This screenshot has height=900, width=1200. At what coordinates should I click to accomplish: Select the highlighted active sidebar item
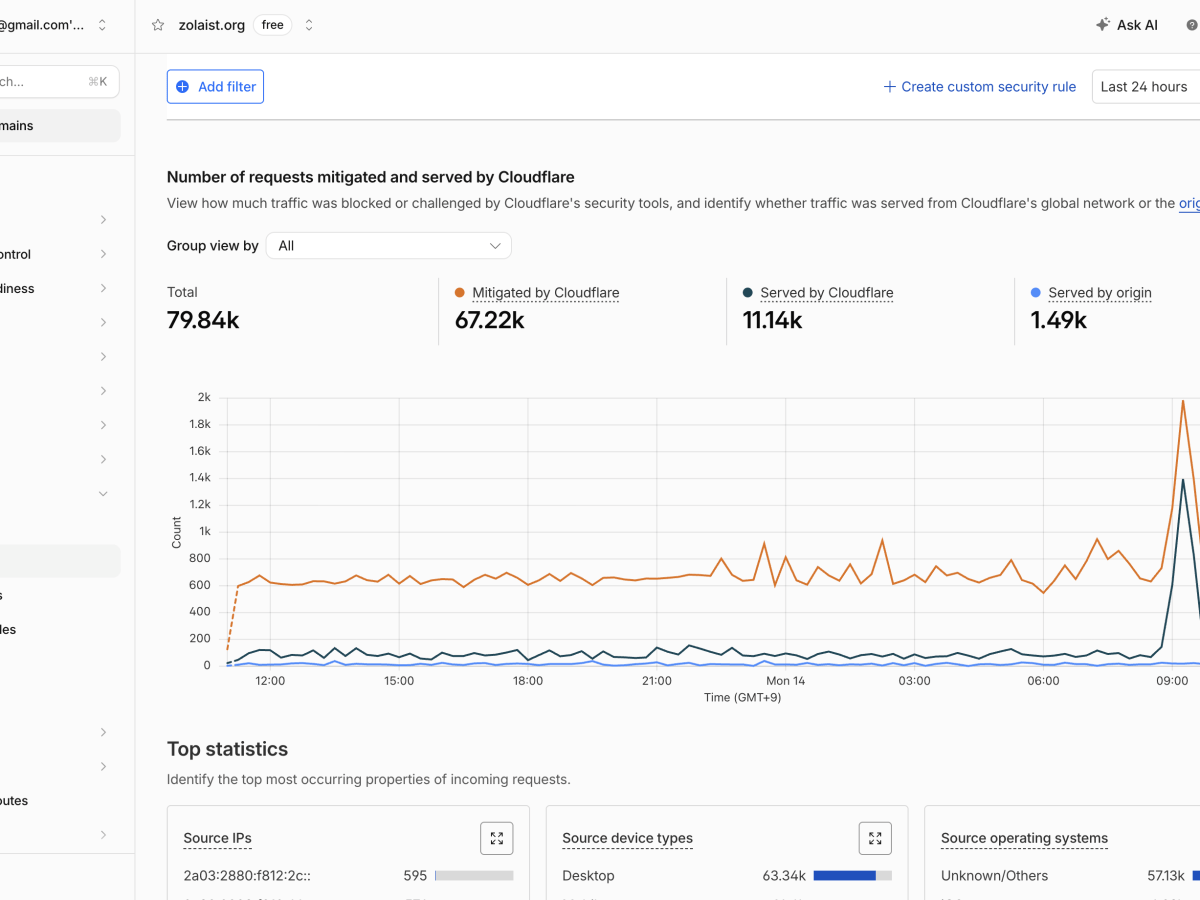coord(58,561)
